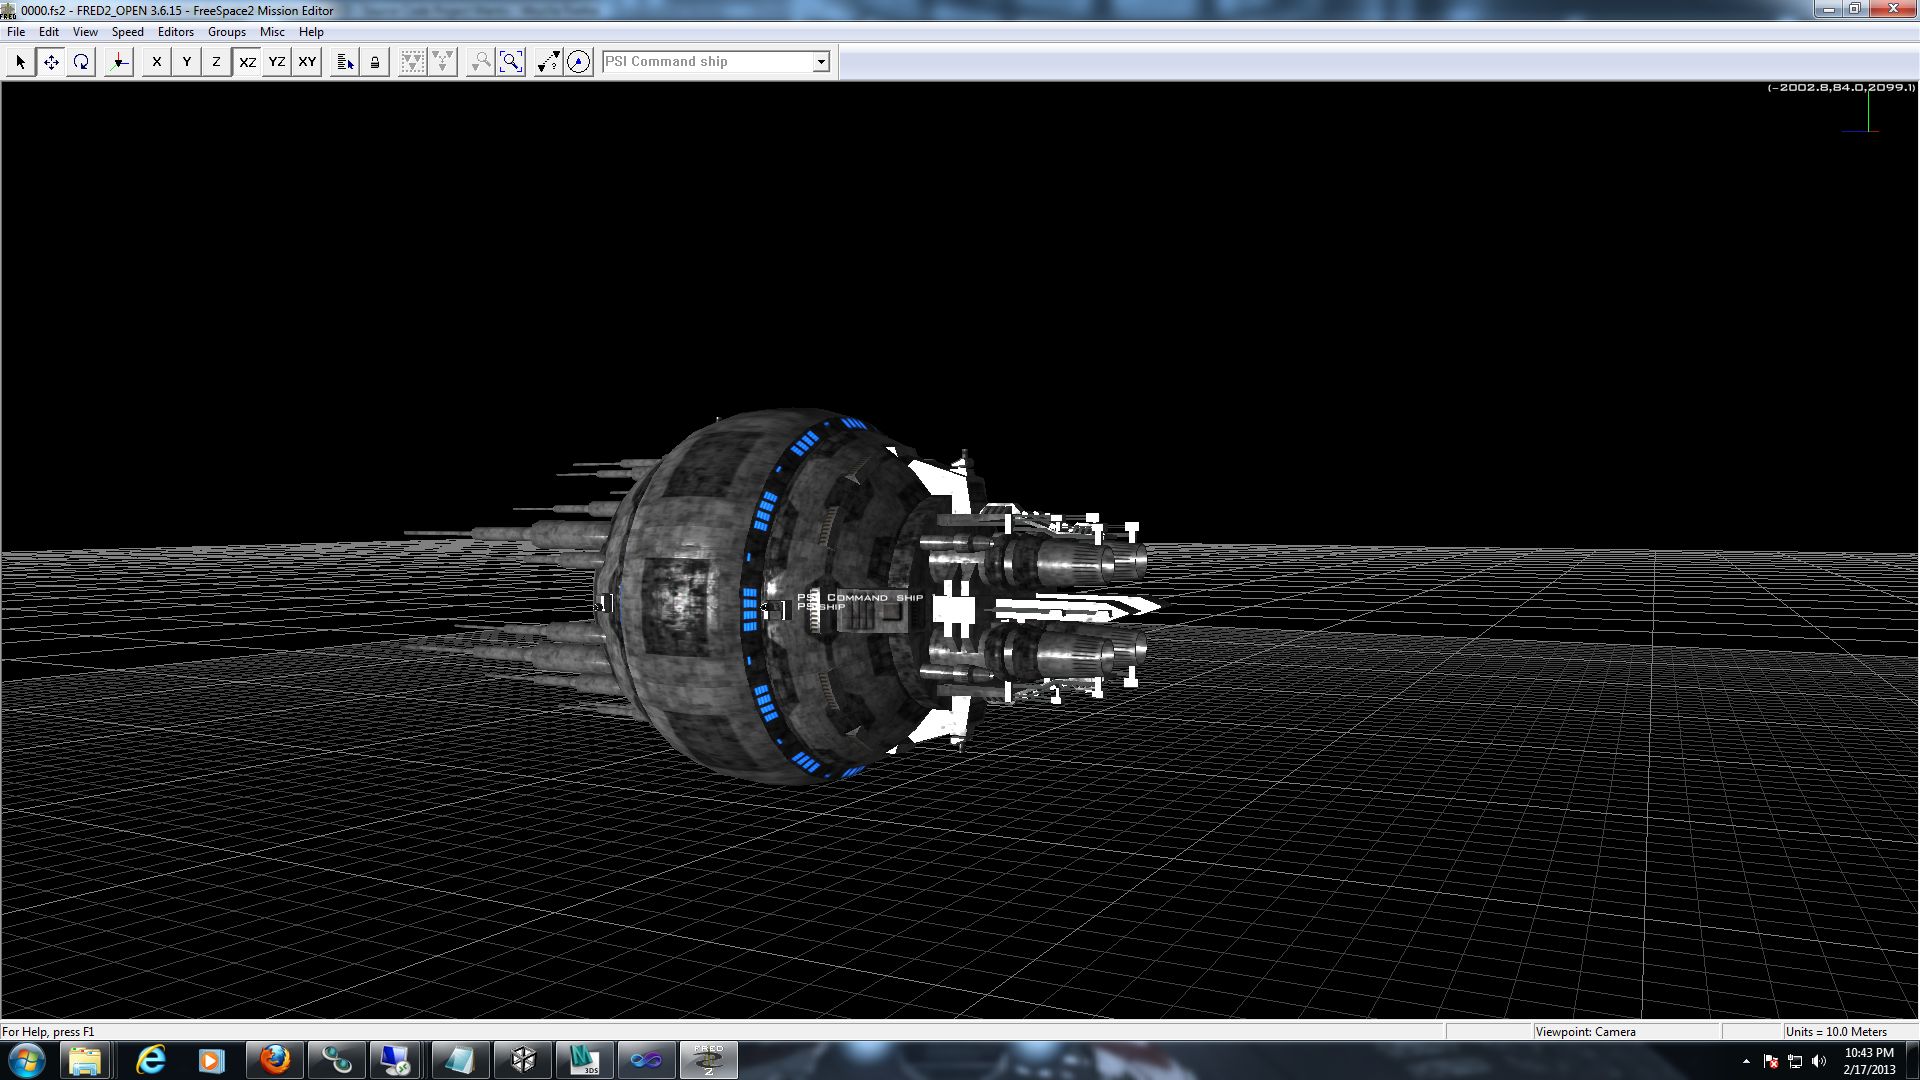The image size is (1920, 1080).
Task: Click the padlock lock-objects icon
Action: click(x=375, y=62)
